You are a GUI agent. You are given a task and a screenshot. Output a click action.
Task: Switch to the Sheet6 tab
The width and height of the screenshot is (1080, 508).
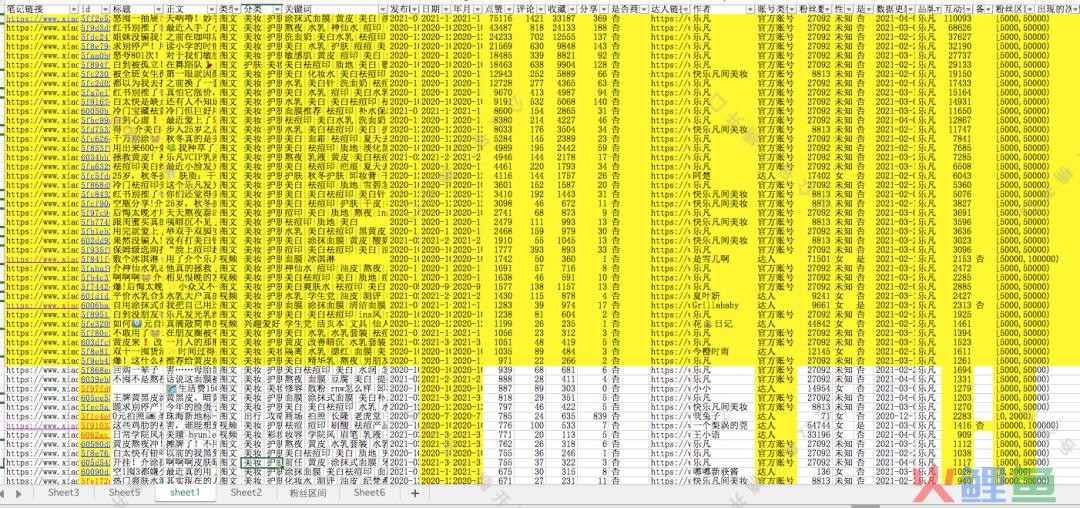coord(369,493)
